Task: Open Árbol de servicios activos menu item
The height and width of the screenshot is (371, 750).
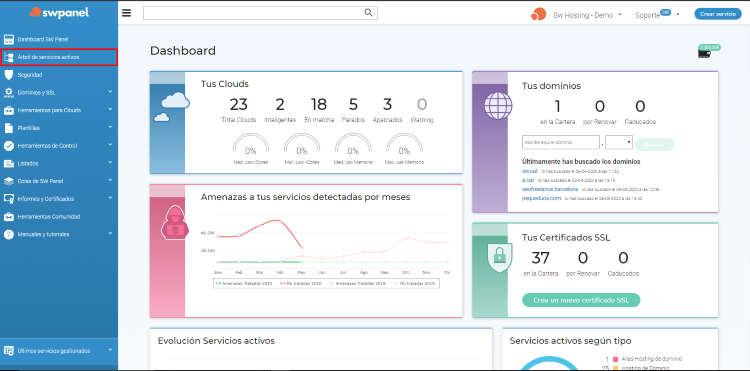Action: [x=59, y=57]
